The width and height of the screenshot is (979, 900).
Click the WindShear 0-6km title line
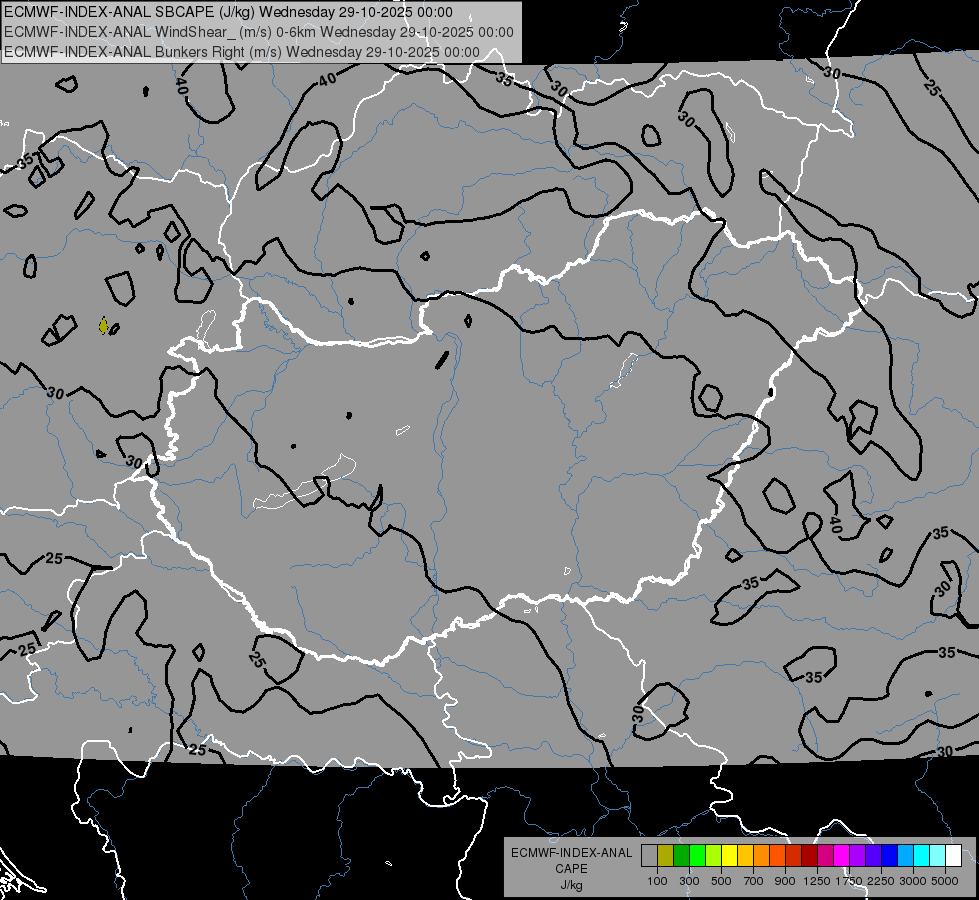[x=258, y=32]
